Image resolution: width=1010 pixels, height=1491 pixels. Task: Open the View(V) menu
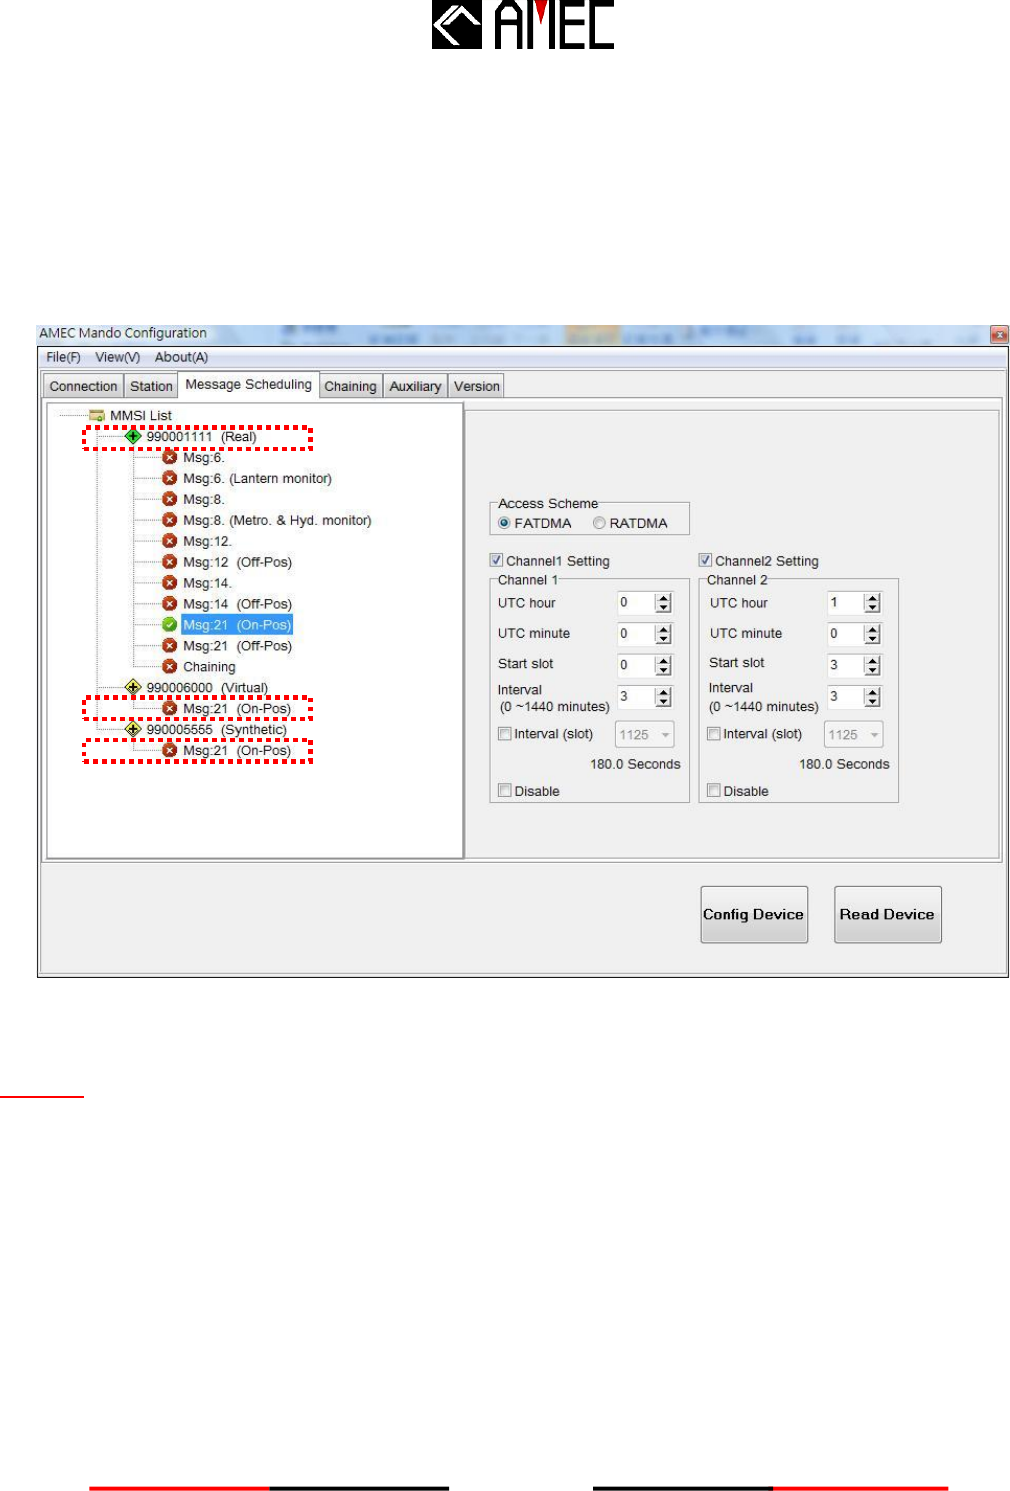coord(118,357)
